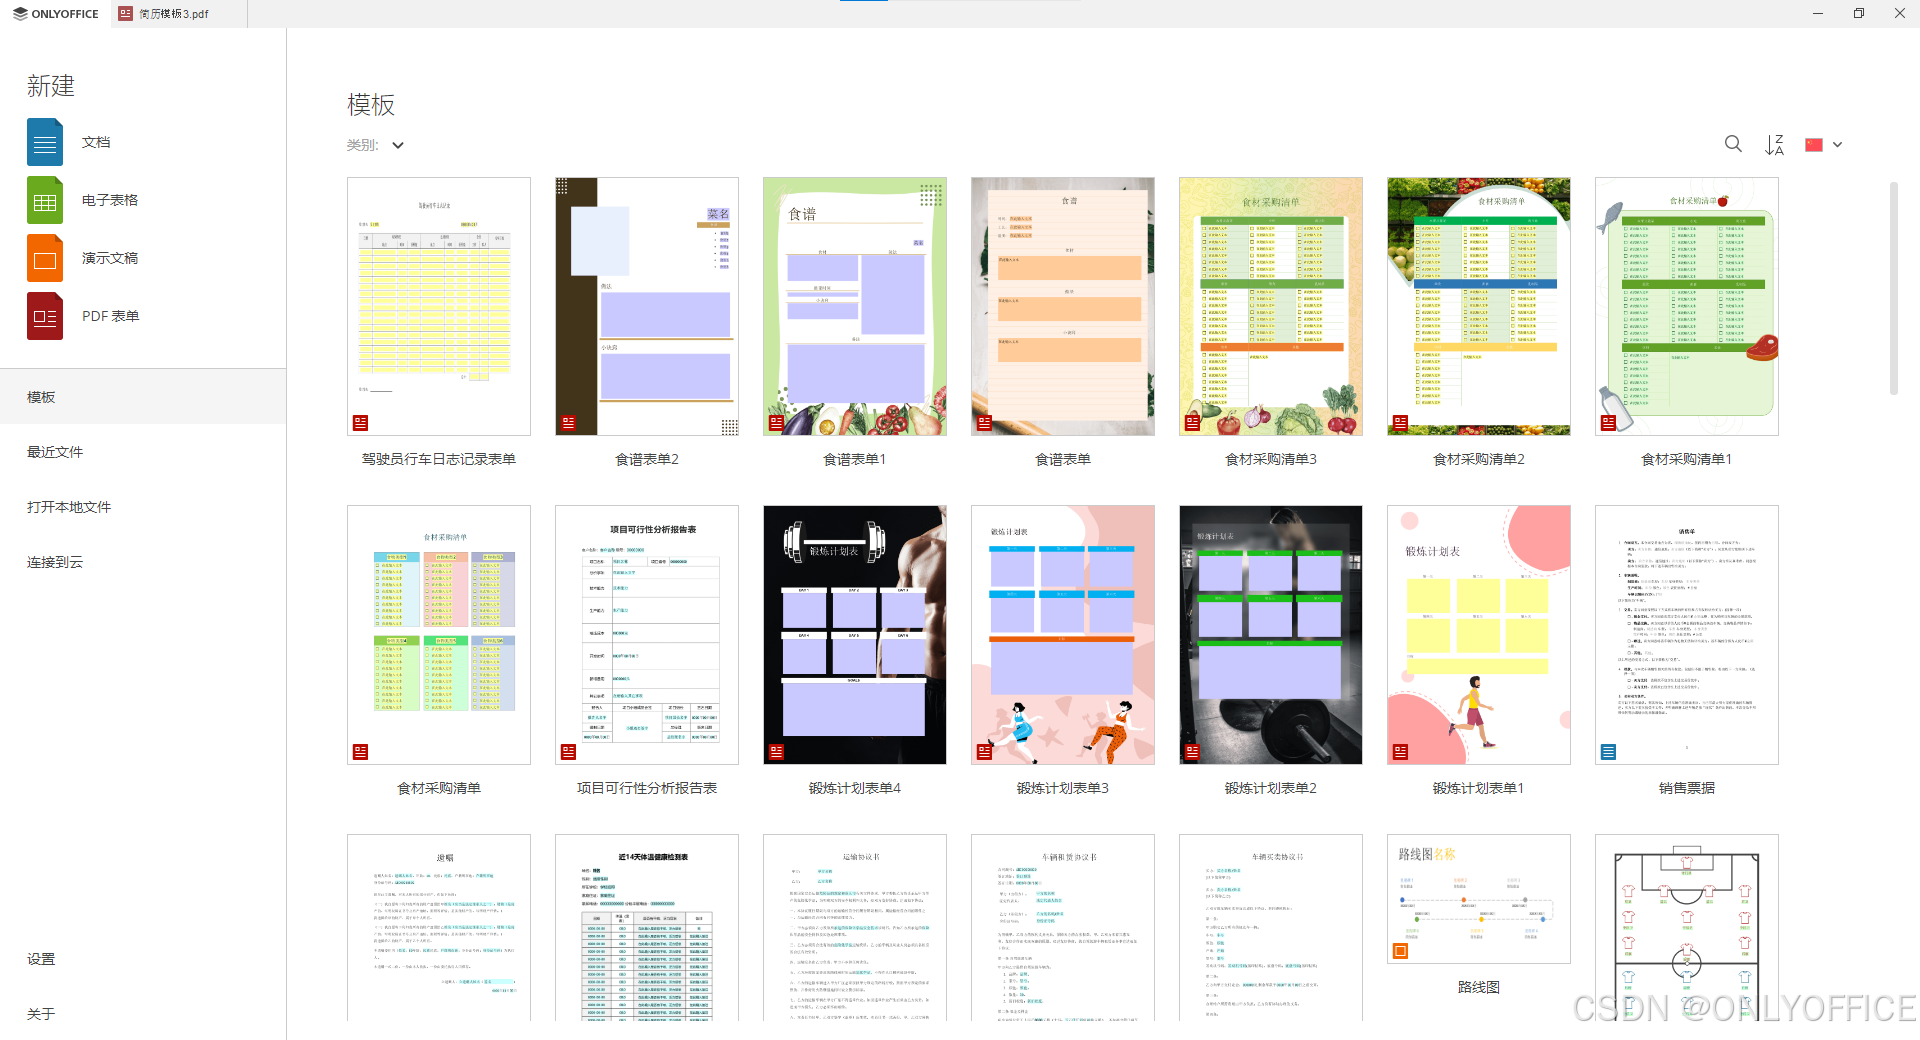Screen dimensions: 1920x1040
Task: Click the 项目可行性分析报告表 title text
Action: 647,788
